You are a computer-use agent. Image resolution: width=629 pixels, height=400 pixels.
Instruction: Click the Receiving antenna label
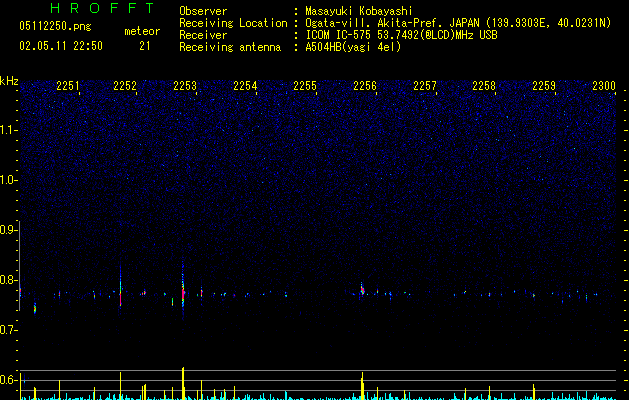click(x=230, y=47)
